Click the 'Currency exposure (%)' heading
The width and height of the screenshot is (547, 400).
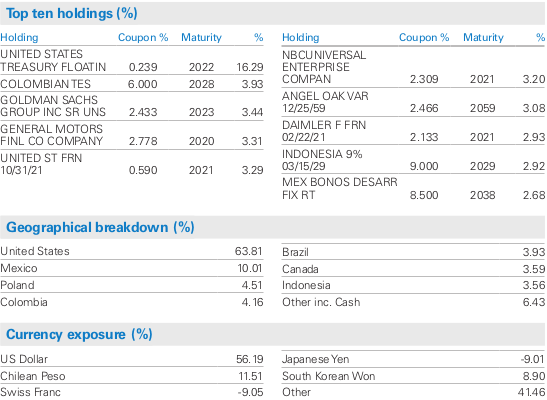point(79,334)
